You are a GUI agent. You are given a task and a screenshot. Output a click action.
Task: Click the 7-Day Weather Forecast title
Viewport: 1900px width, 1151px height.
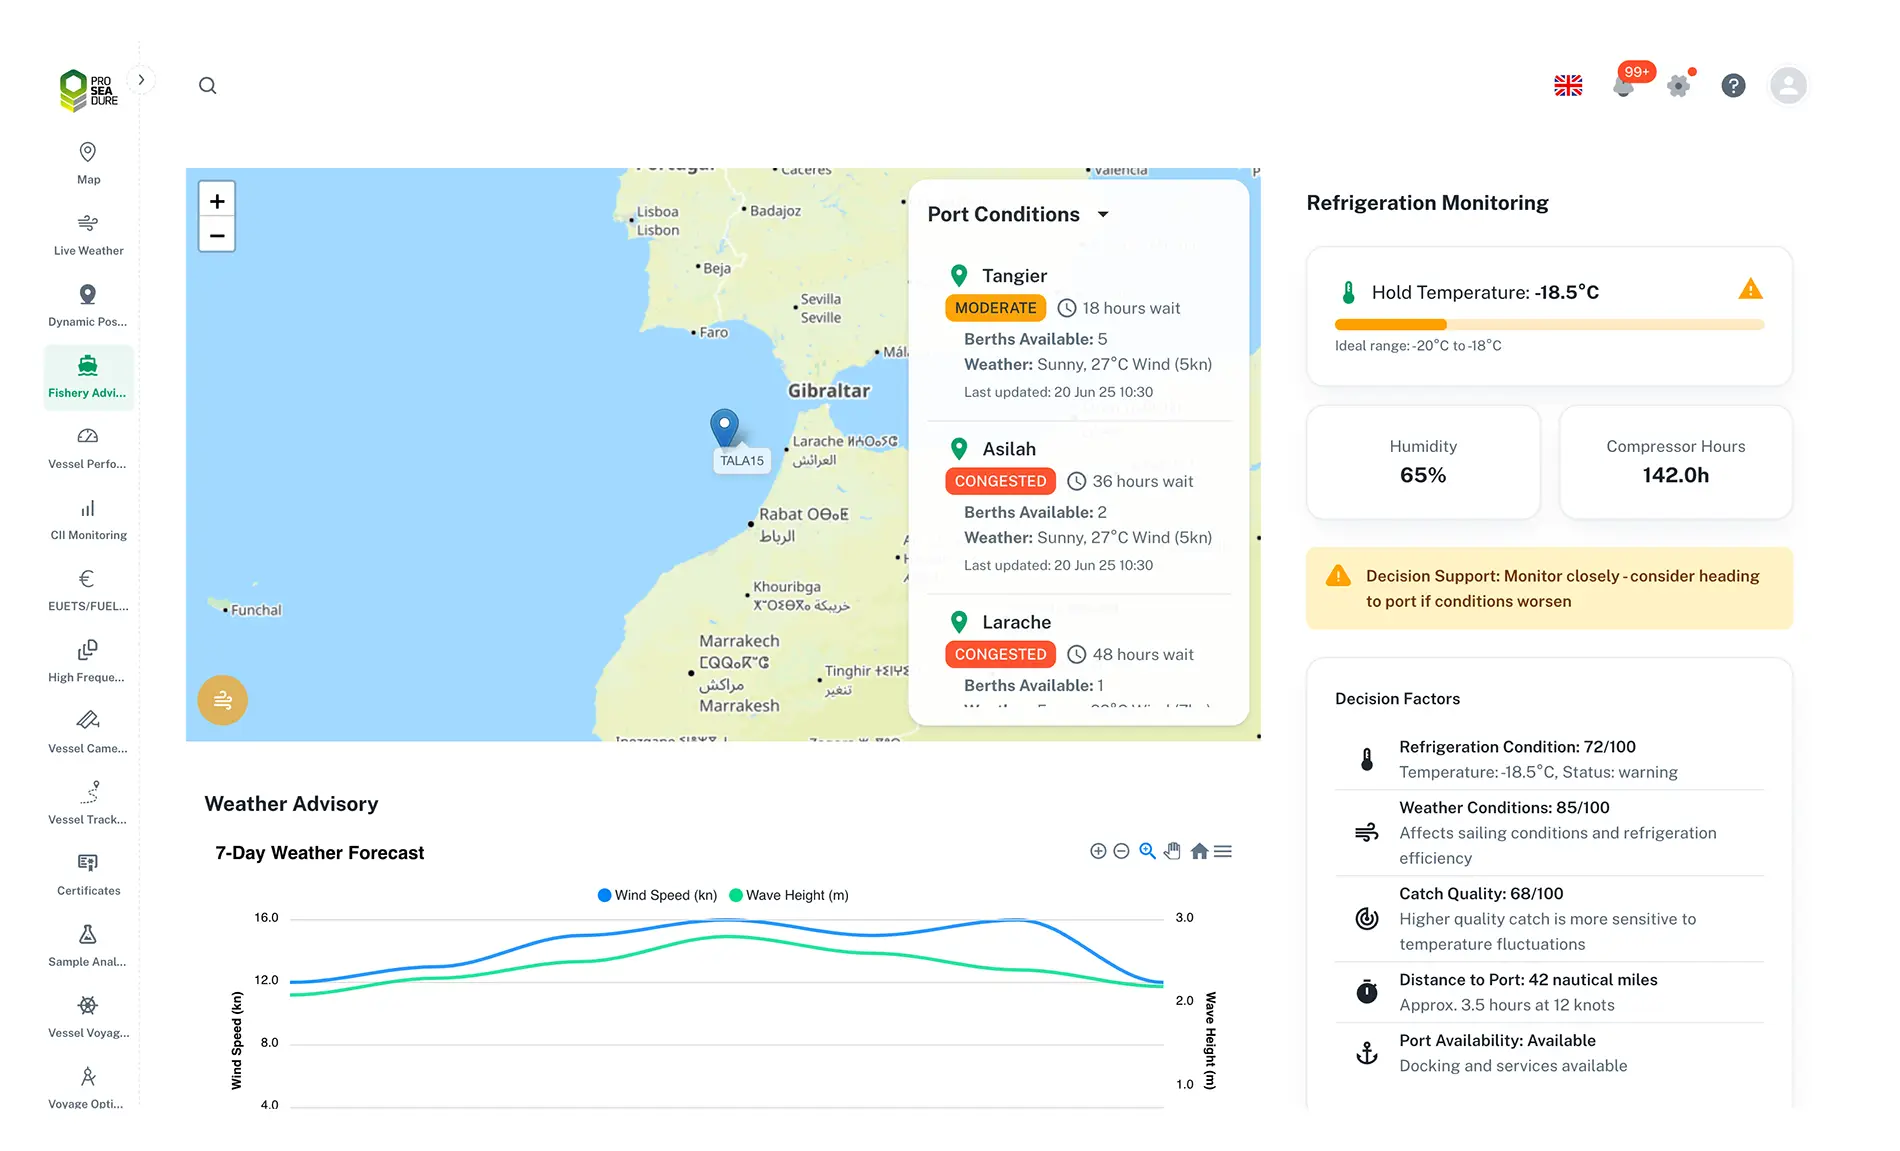[320, 853]
